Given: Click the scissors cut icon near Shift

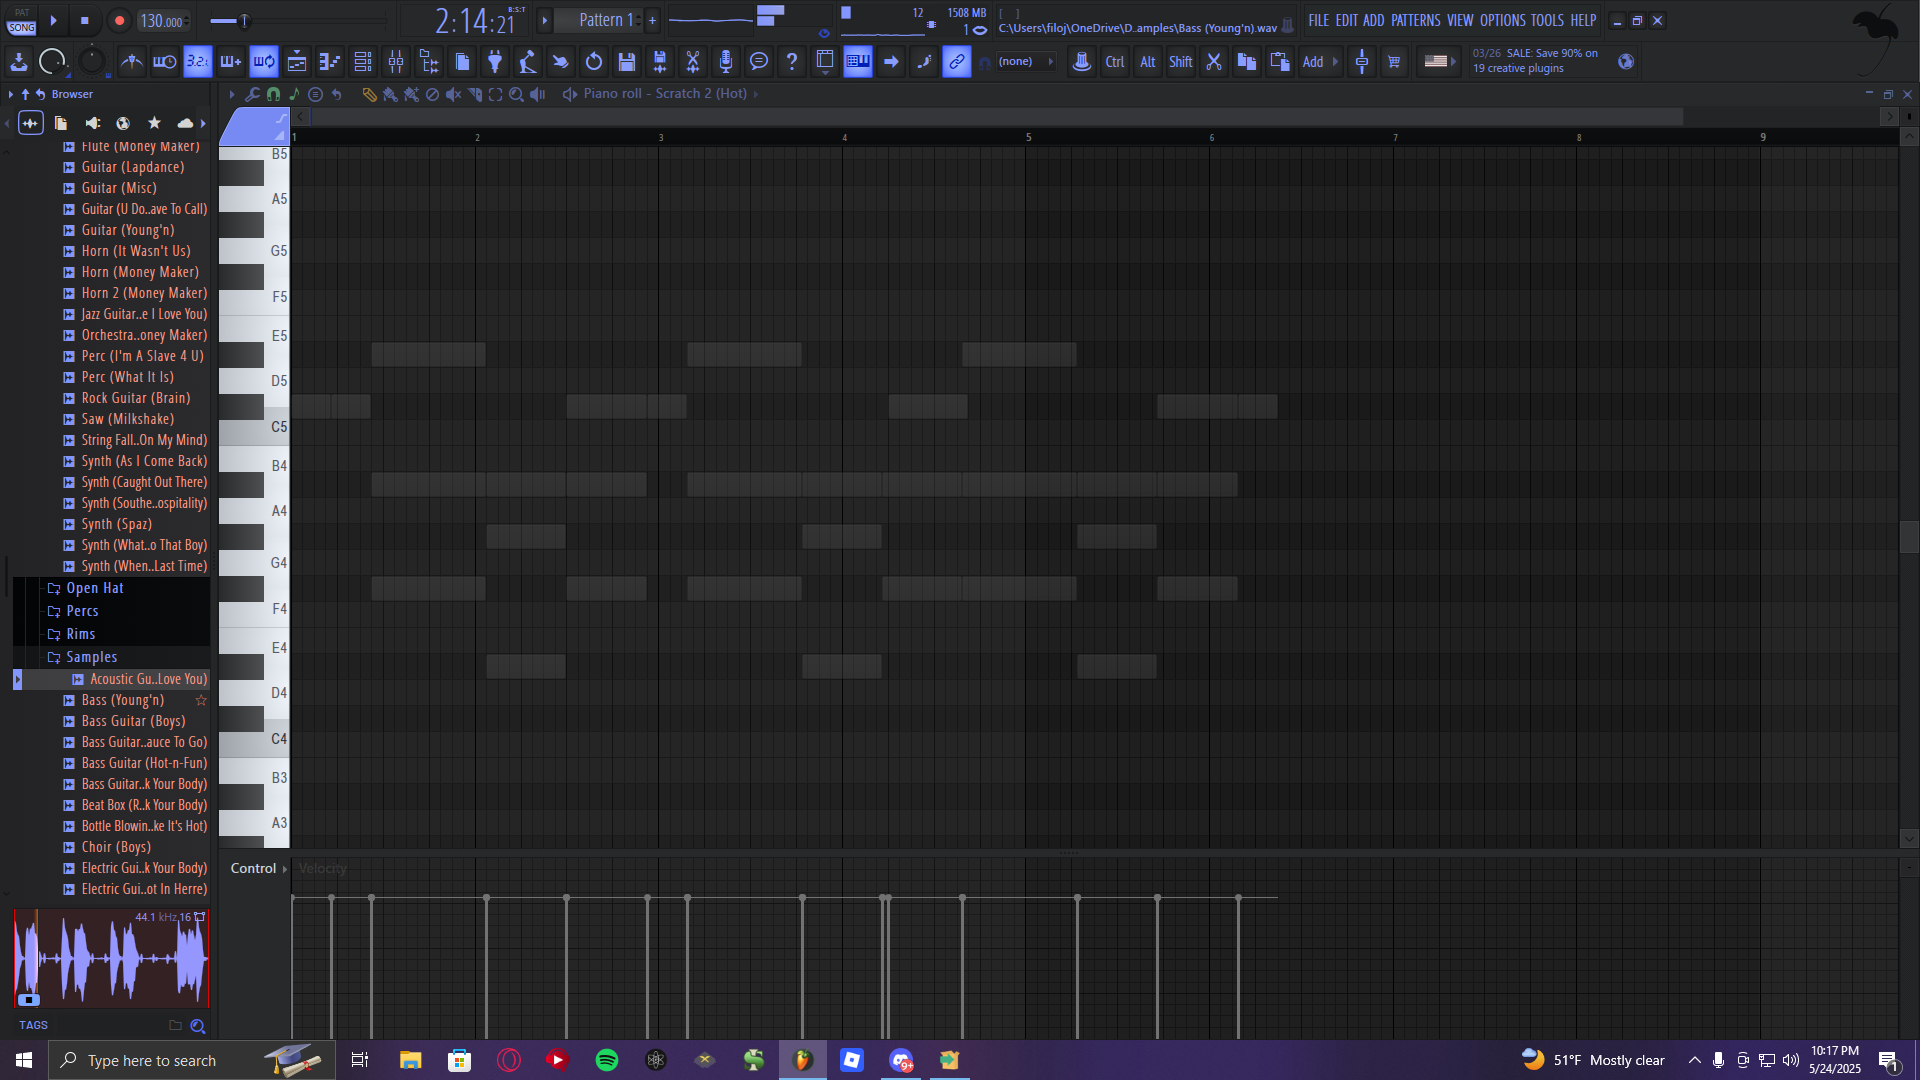Looking at the screenshot, I should (1214, 62).
